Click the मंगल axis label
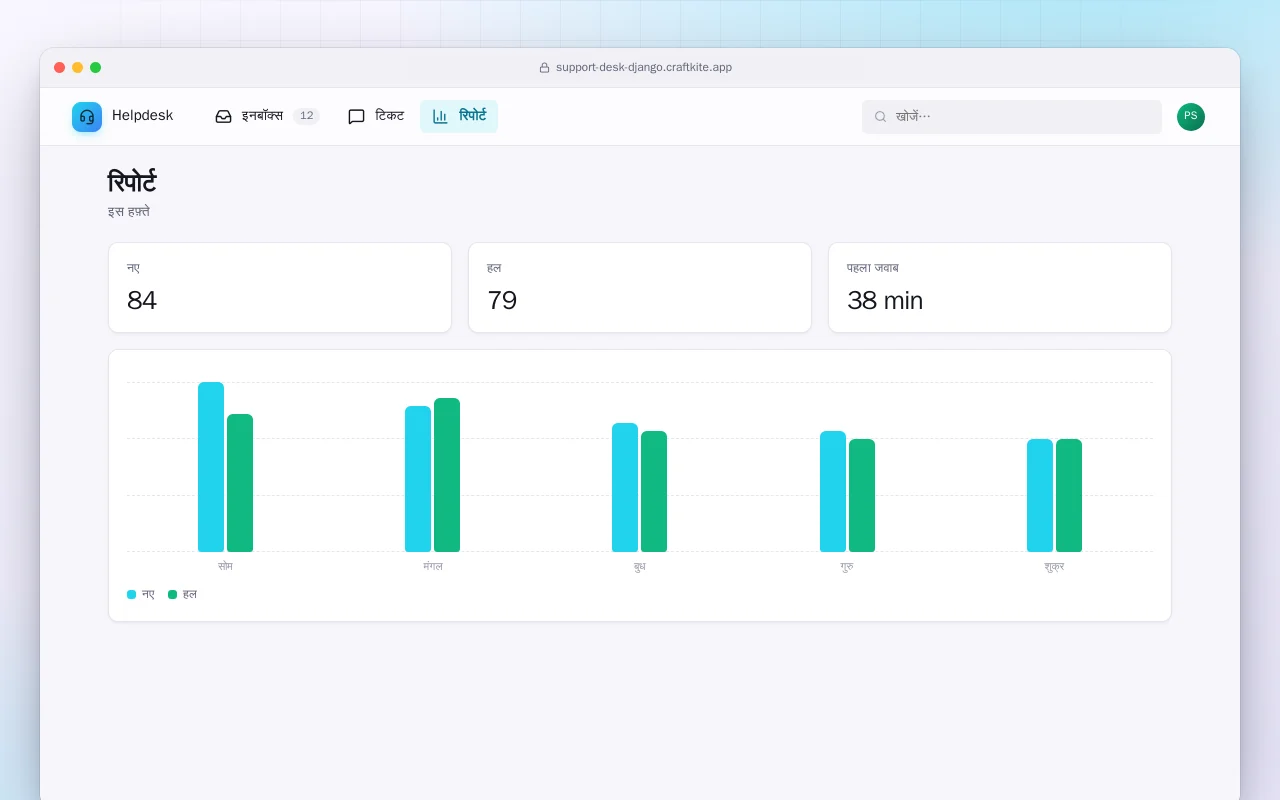This screenshot has height=800, width=1280. [433, 567]
